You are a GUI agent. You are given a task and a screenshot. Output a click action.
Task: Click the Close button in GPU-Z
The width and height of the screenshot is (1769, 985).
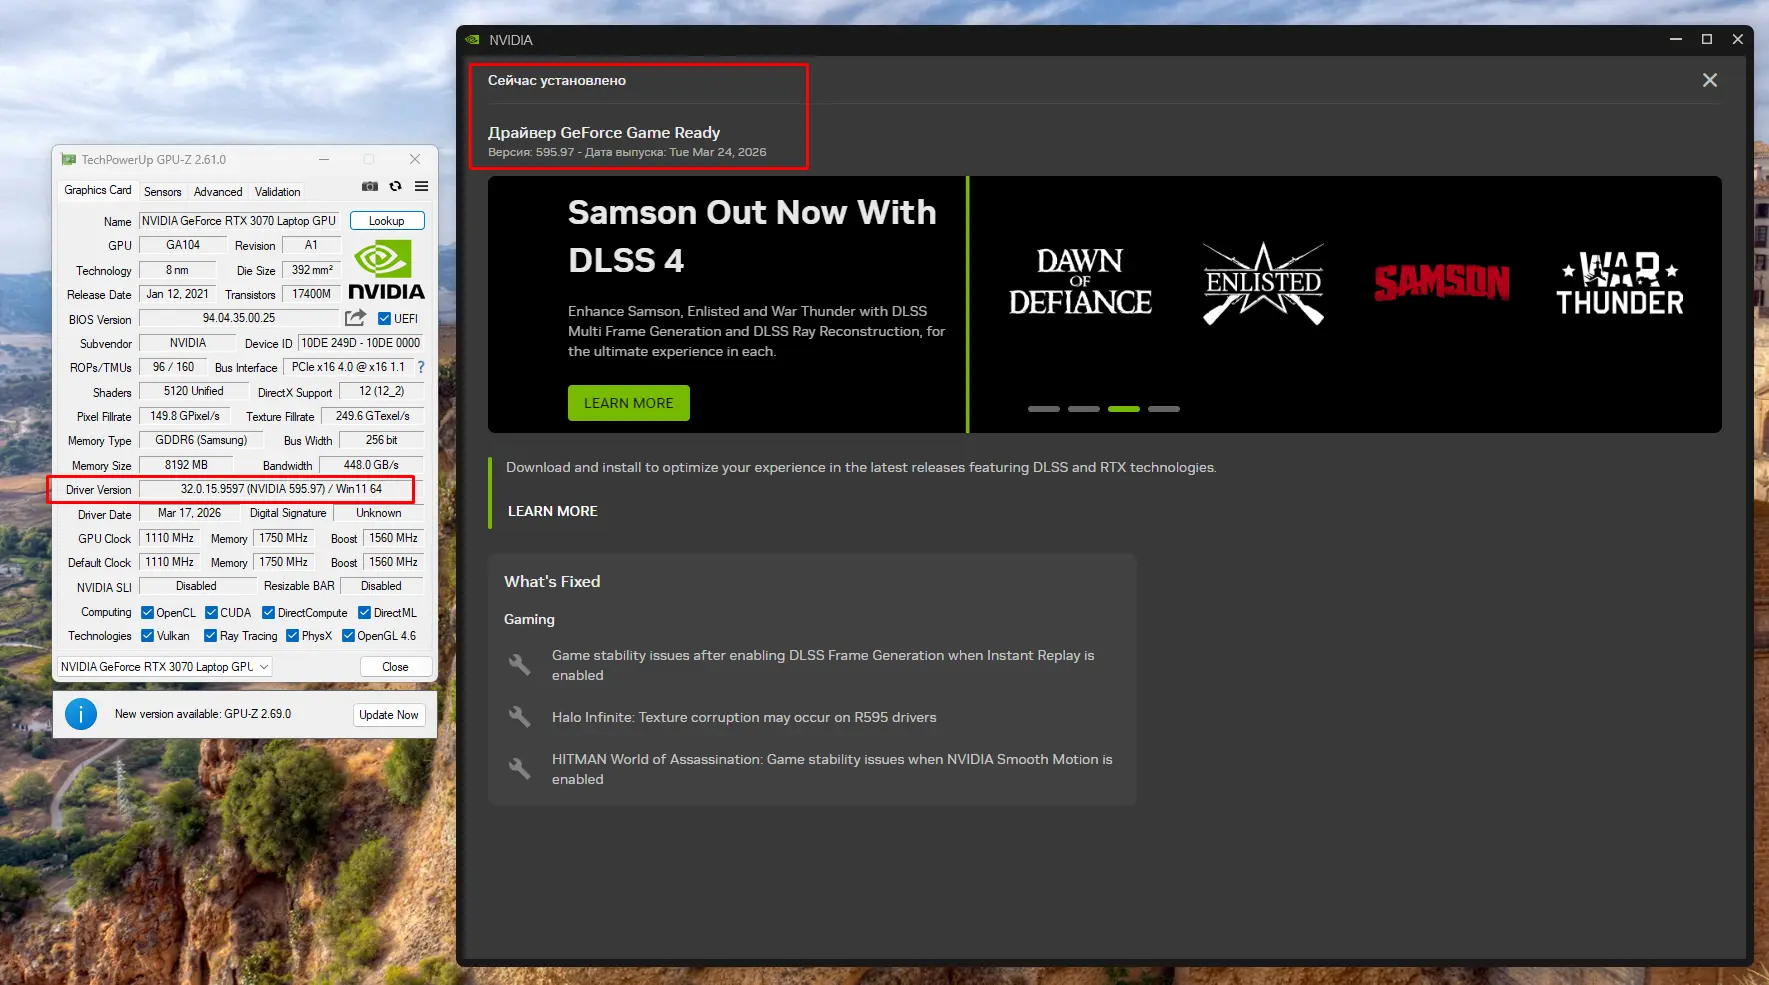pyautogui.click(x=395, y=667)
